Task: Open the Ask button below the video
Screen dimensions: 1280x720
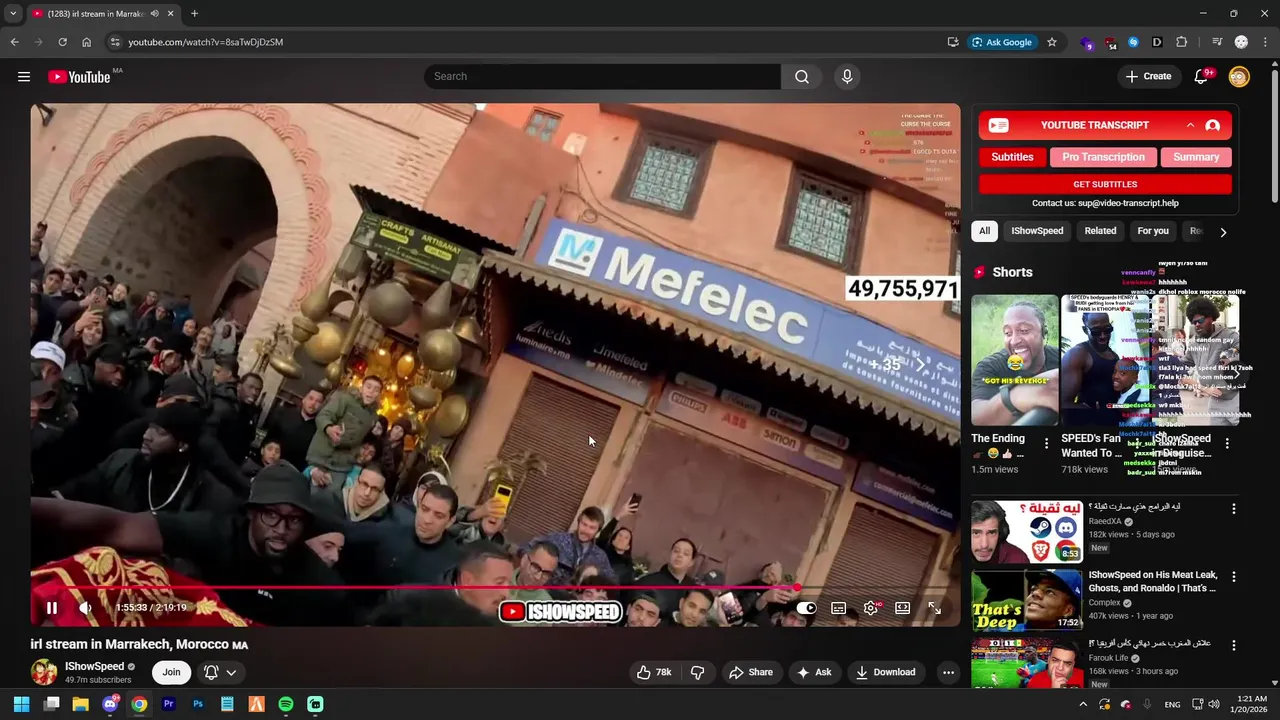Action: click(814, 672)
